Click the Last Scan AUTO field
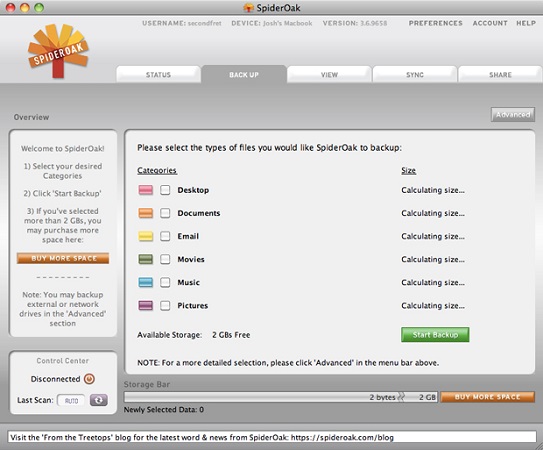543x450 pixels. [71, 400]
